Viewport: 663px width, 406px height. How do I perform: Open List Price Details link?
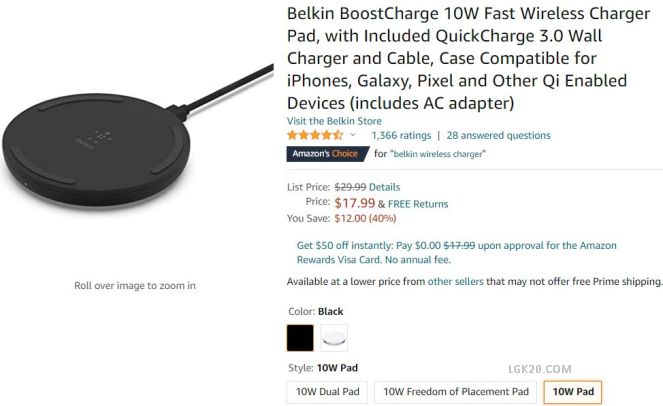click(384, 187)
